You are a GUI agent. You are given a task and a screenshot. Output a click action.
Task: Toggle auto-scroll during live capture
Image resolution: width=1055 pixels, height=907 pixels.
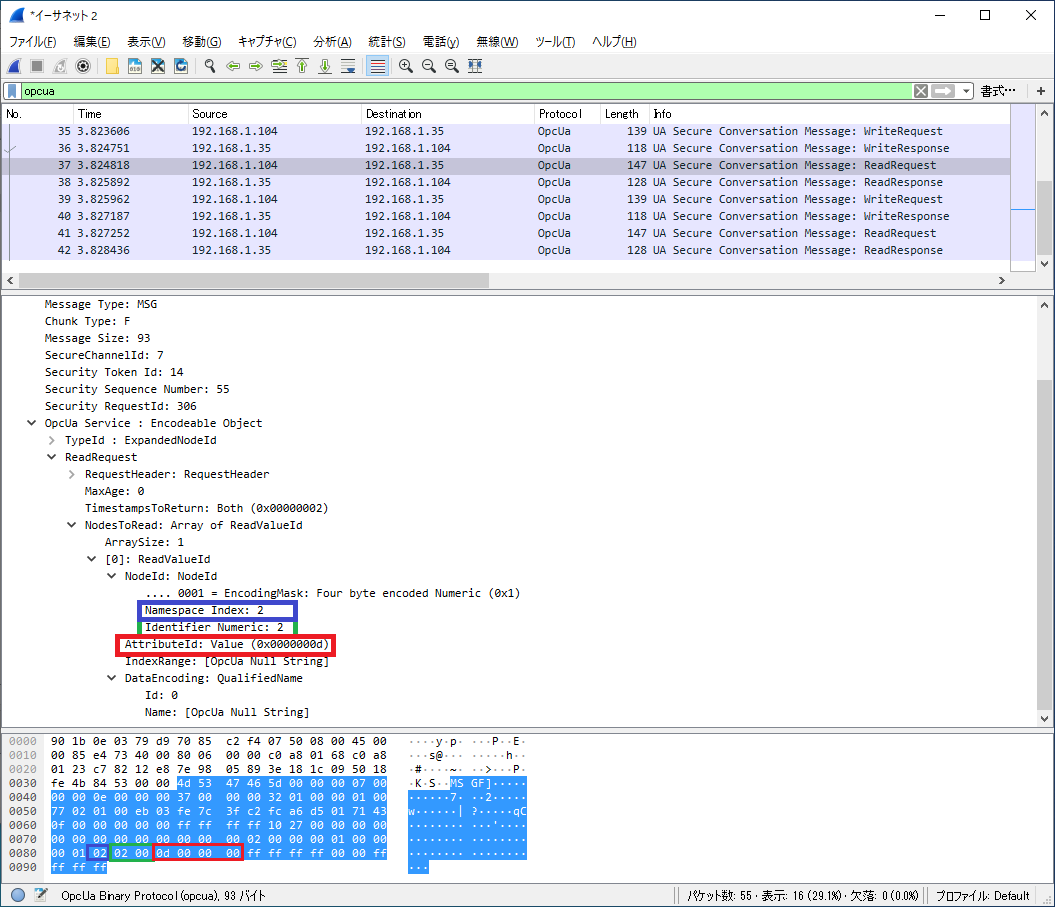pos(348,66)
